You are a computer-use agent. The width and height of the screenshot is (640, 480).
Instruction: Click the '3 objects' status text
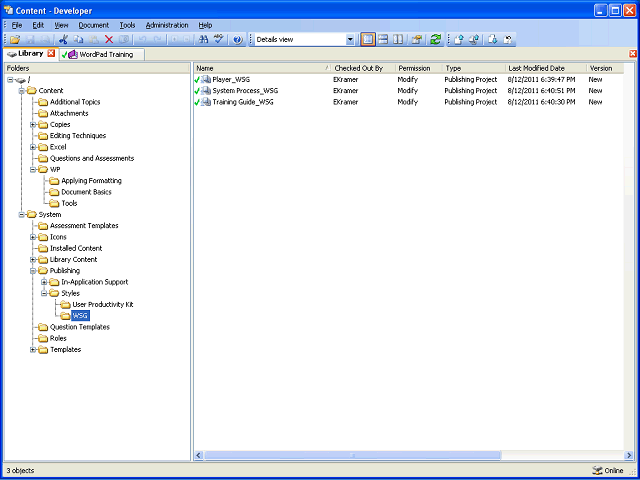[20, 471]
